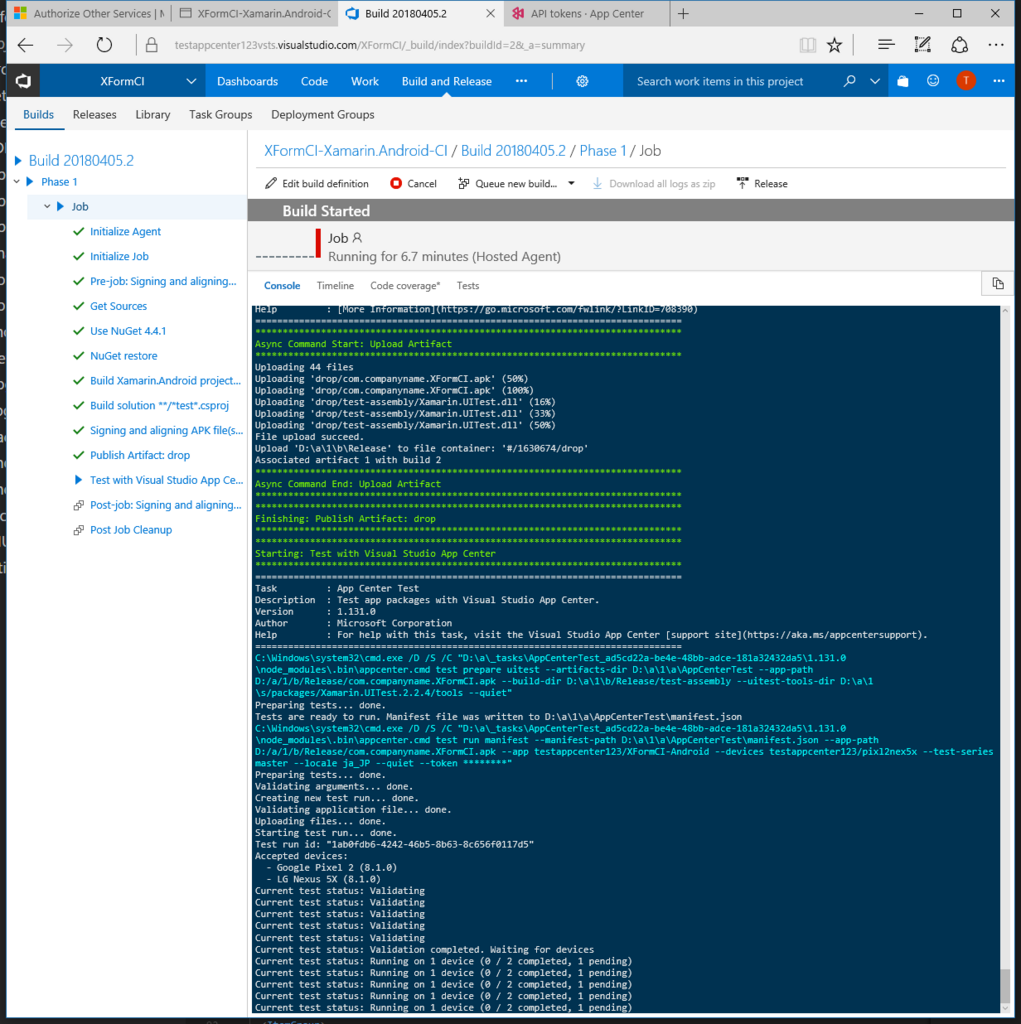The width and height of the screenshot is (1021, 1024).
Task: Click Download all logs as zip
Action: point(654,184)
